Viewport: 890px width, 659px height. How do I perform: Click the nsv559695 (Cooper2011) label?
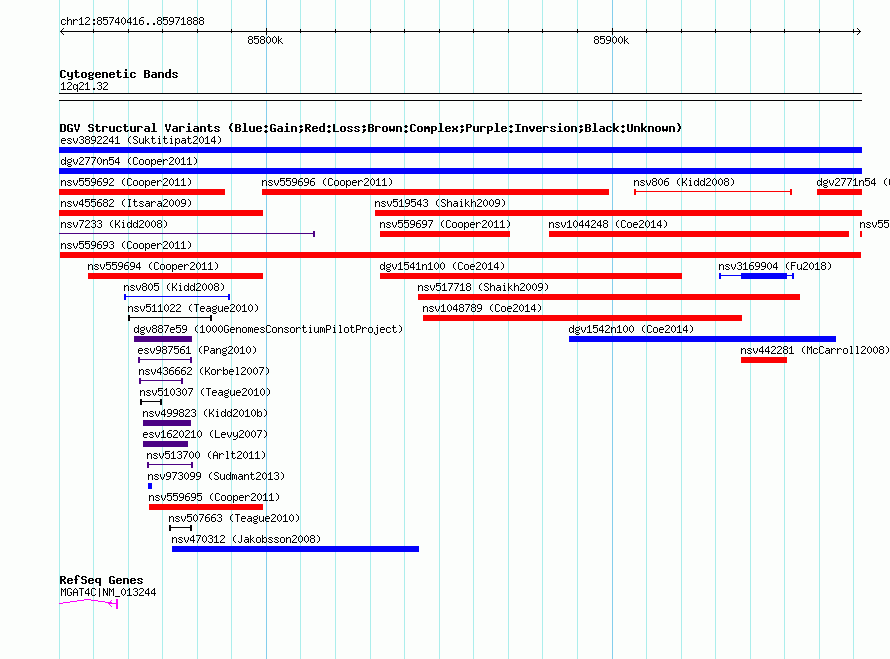click(x=214, y=497)
